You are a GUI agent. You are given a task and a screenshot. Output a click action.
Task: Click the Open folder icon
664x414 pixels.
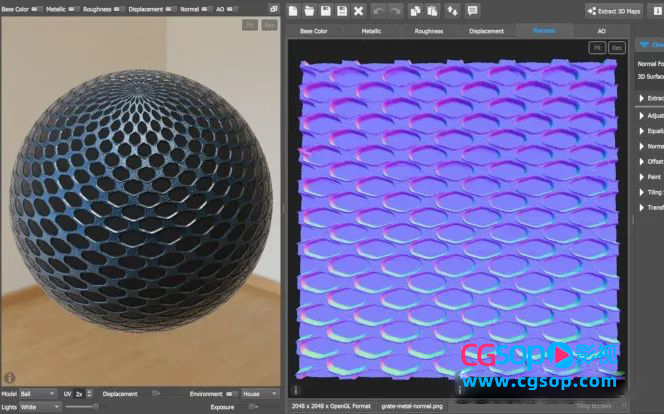point(310,10)
